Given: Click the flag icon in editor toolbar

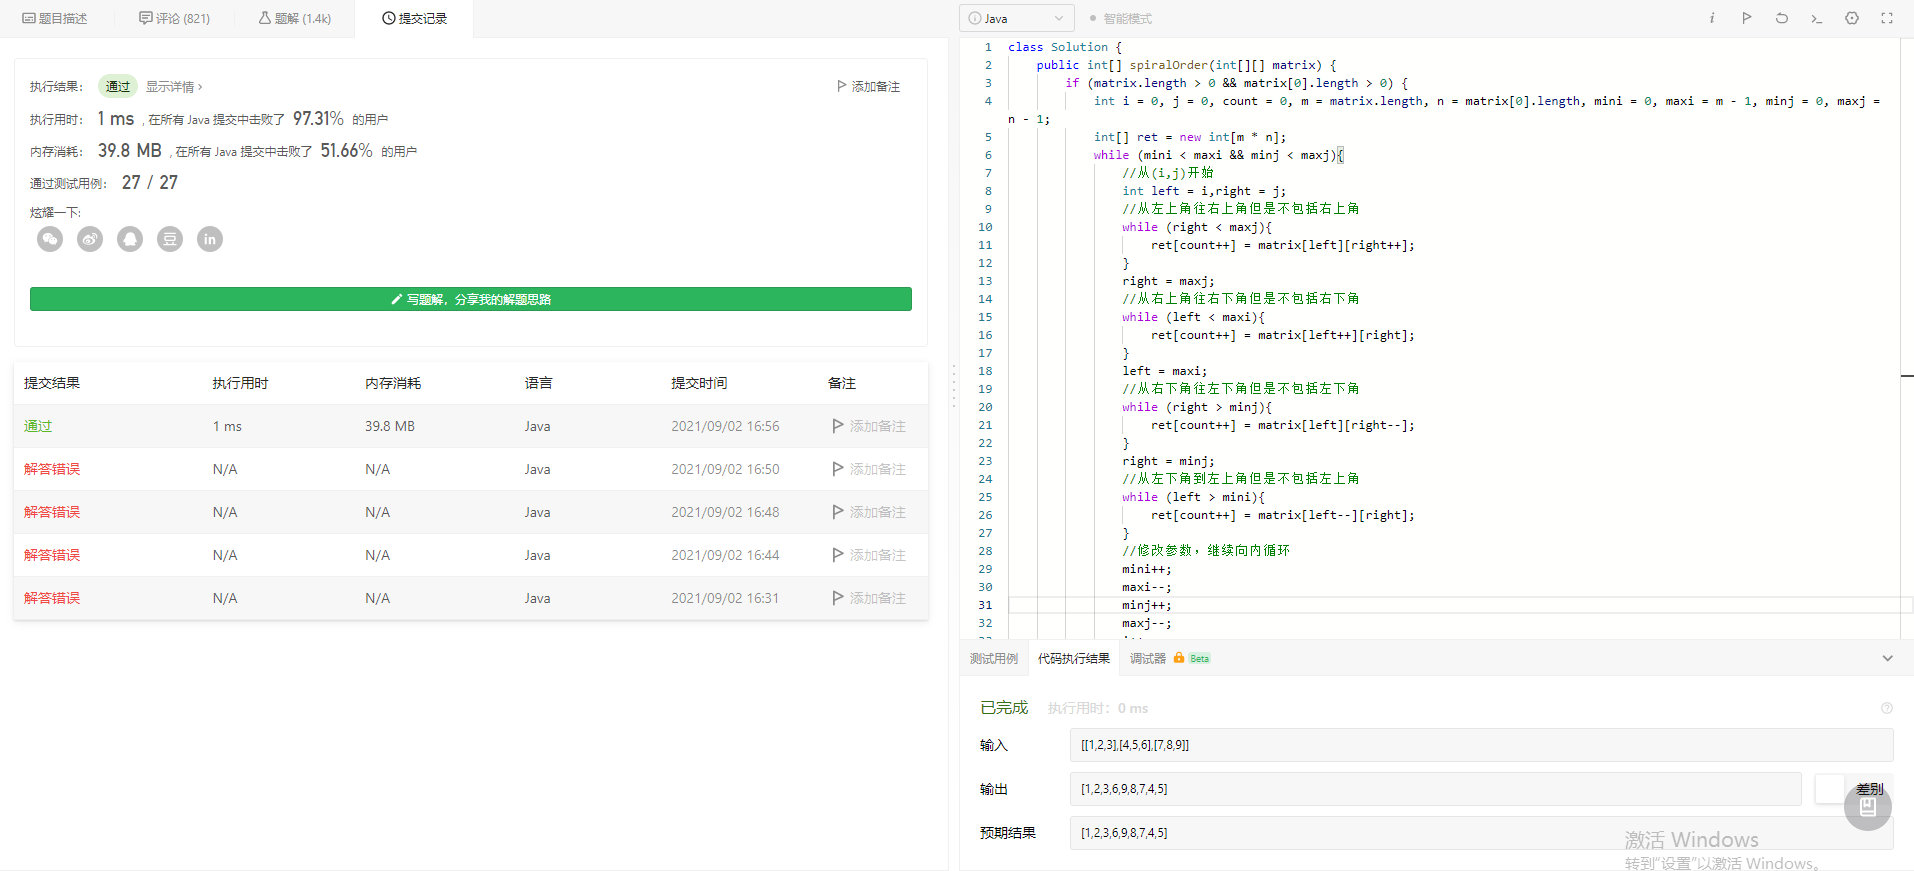Looking at the screenshot, I should 1747,18.
